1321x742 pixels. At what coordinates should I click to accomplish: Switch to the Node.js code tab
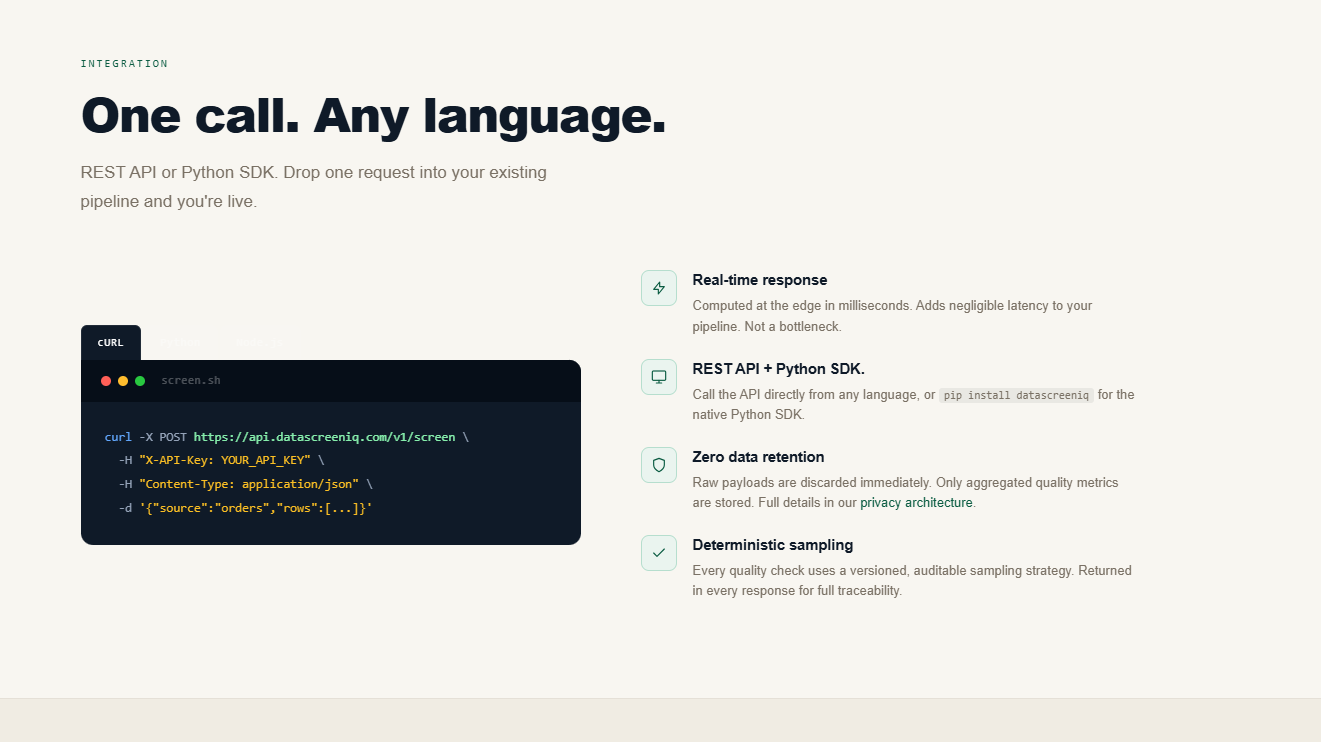[257, 342]
